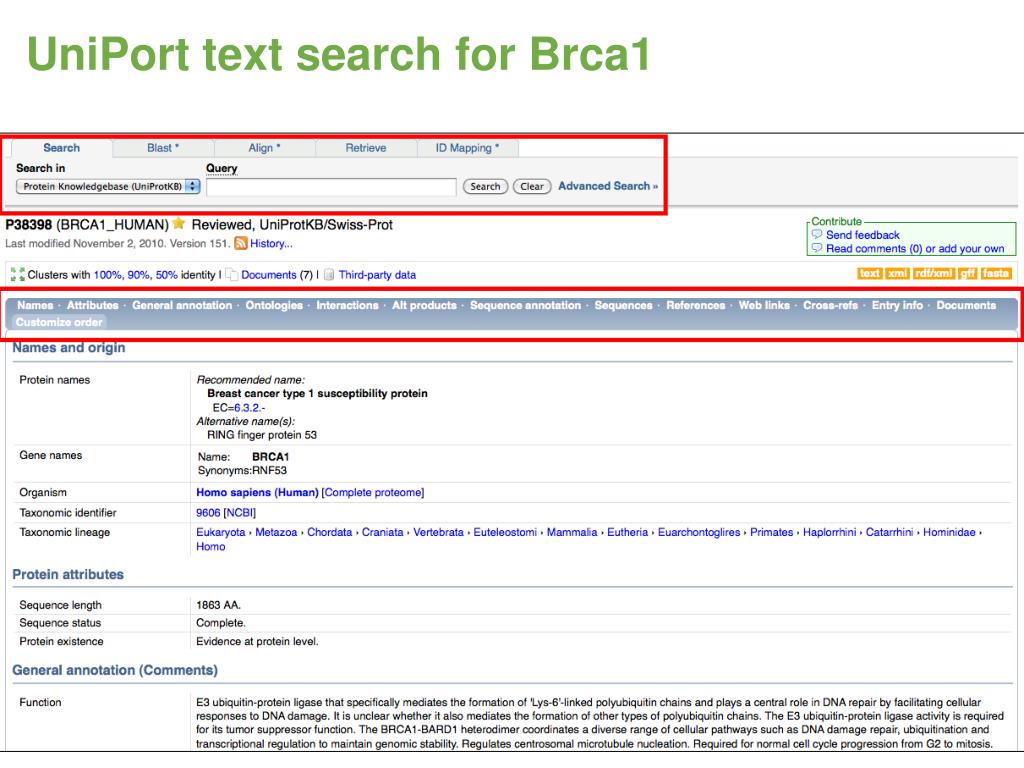Jump to Entry info in navigation bar
The width and height of the screenshot is (1024, 768).
[x=897, y=305]
